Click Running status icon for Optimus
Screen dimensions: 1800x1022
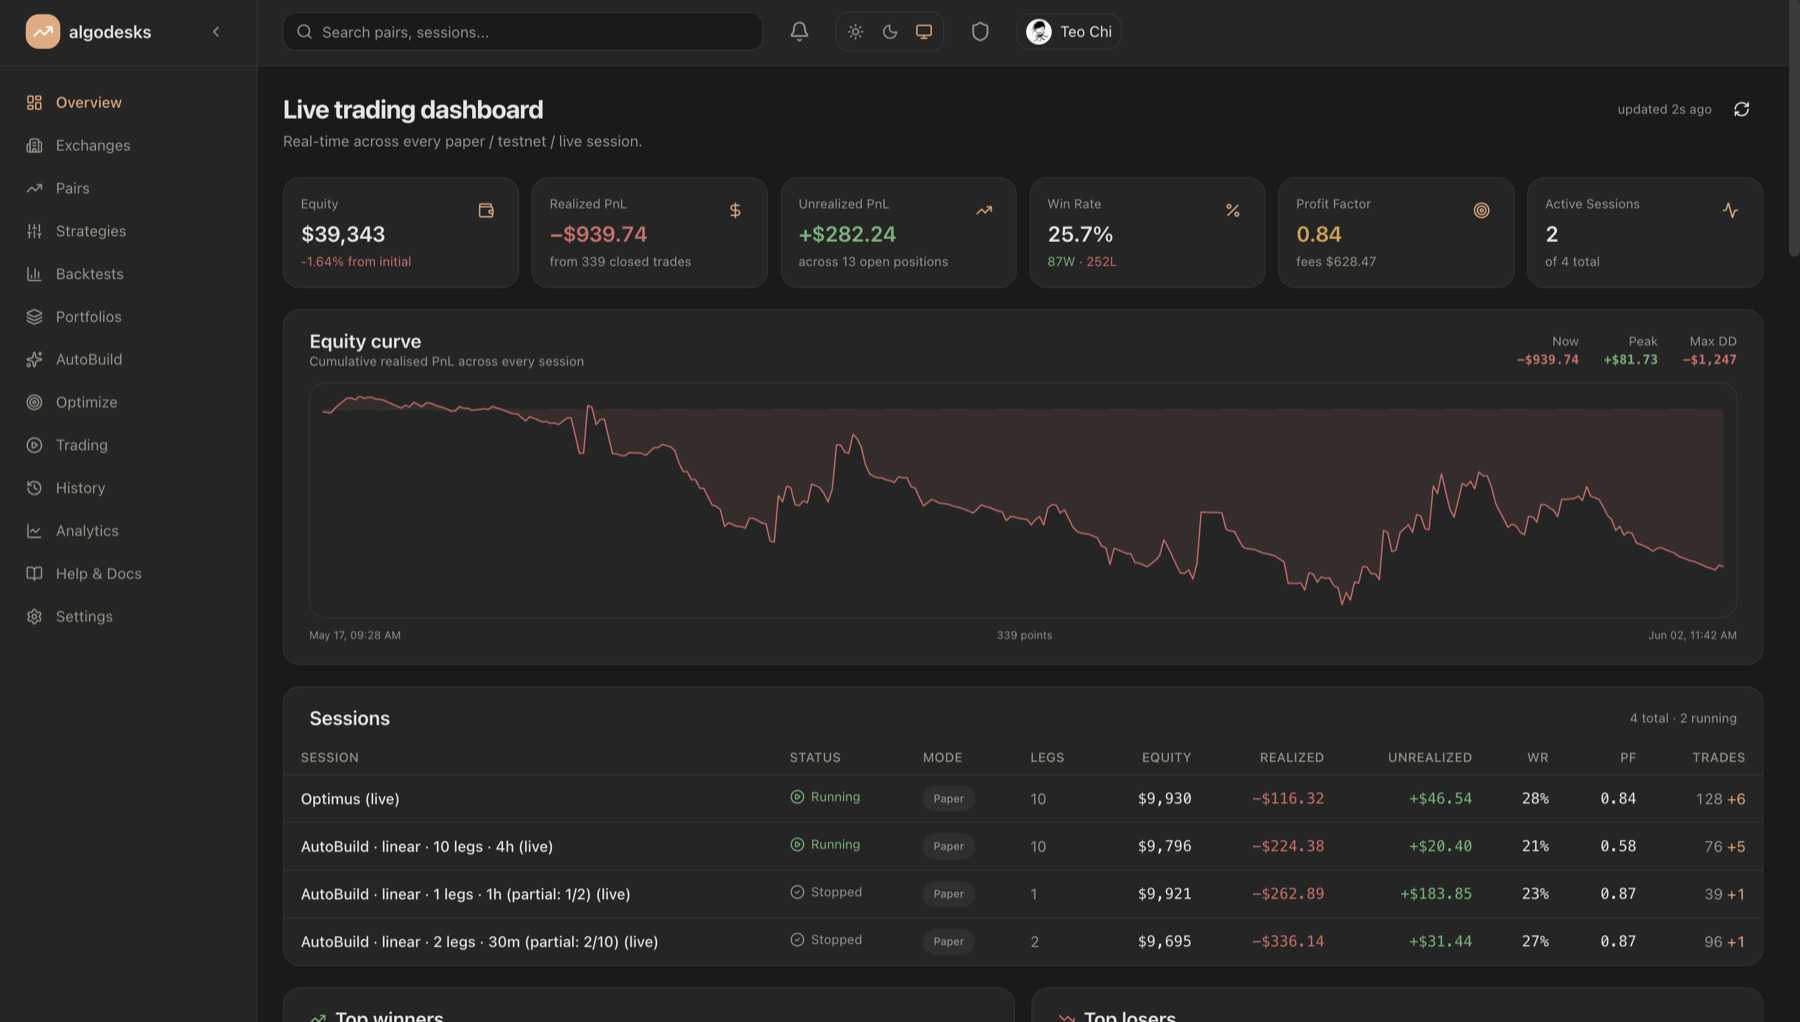point(797,797)
